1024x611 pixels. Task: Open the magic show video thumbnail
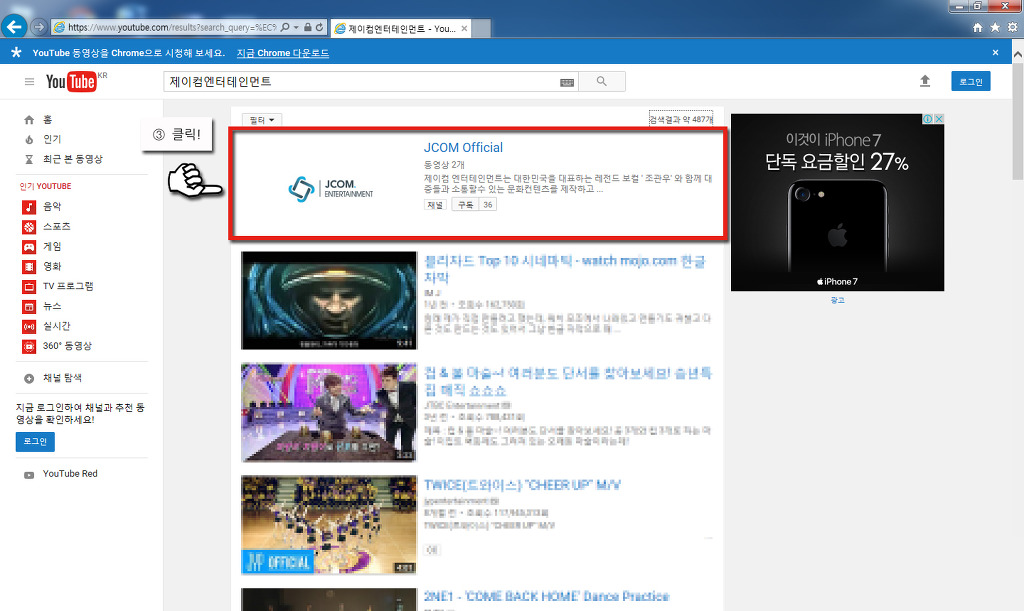pyautogui.click(x=329, y=413)
